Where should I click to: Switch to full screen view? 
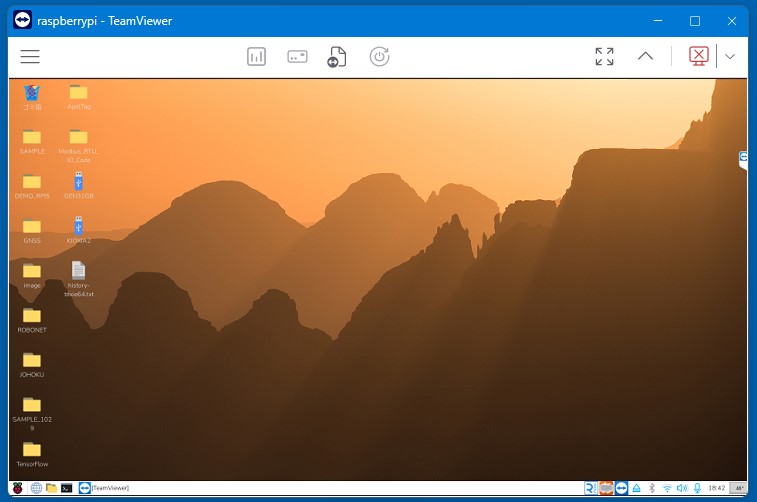point(604,57)
